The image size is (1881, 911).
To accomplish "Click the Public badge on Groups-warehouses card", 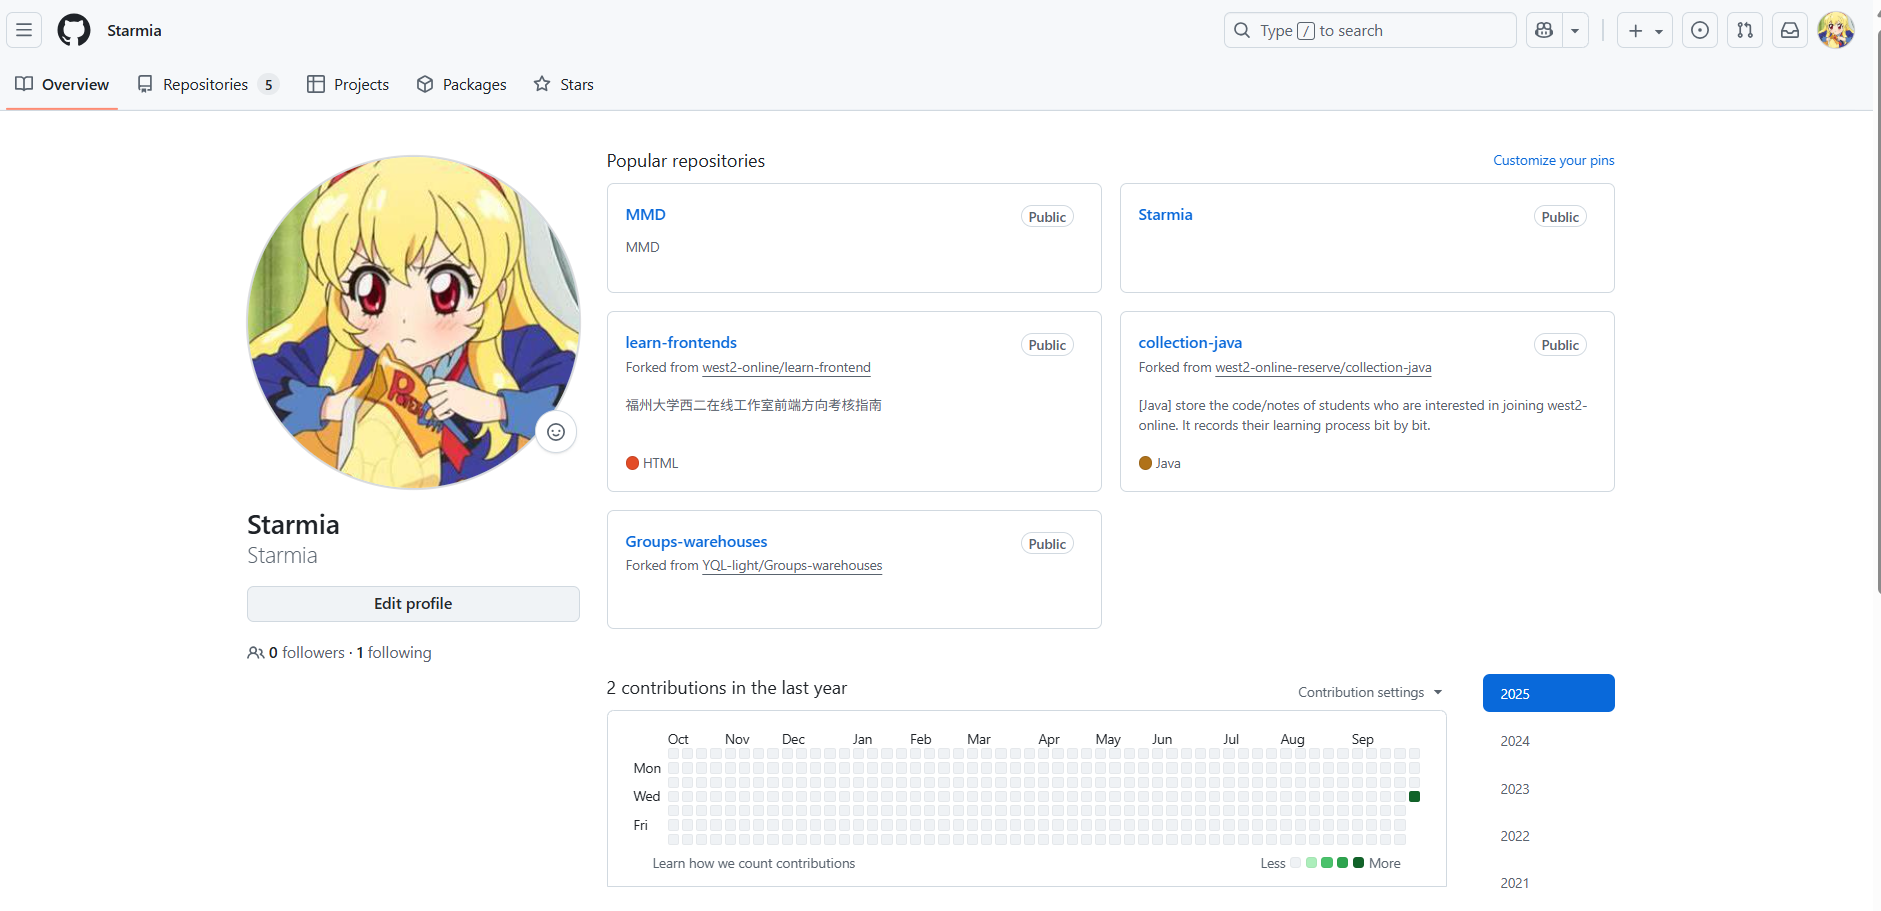I will coord(1047,544).
